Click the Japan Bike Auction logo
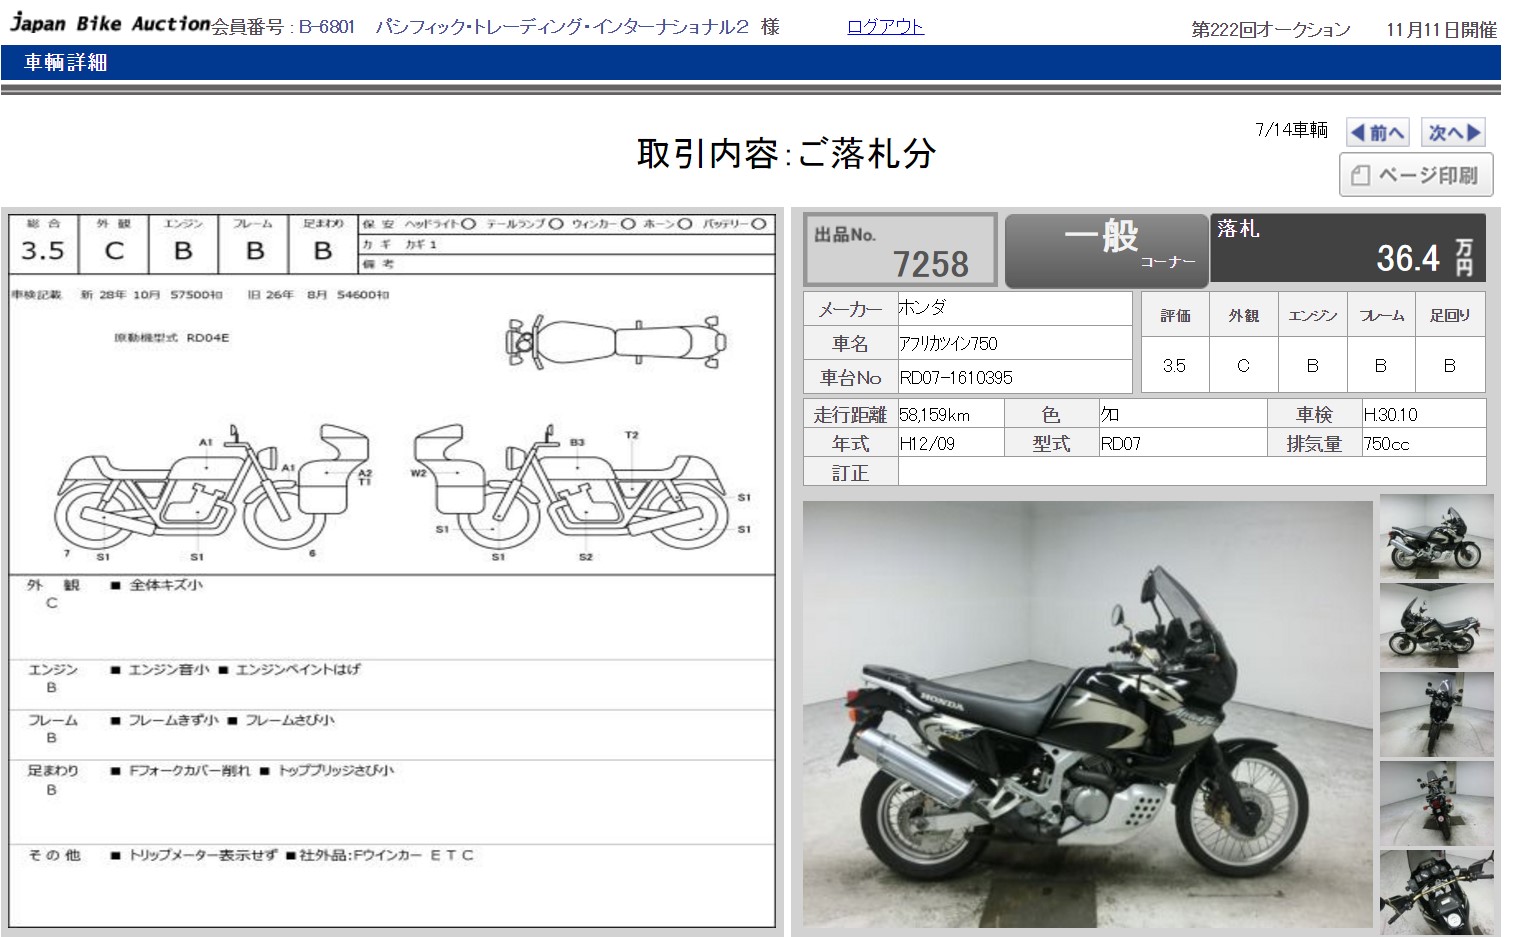1515x937 pixels. 109,23
